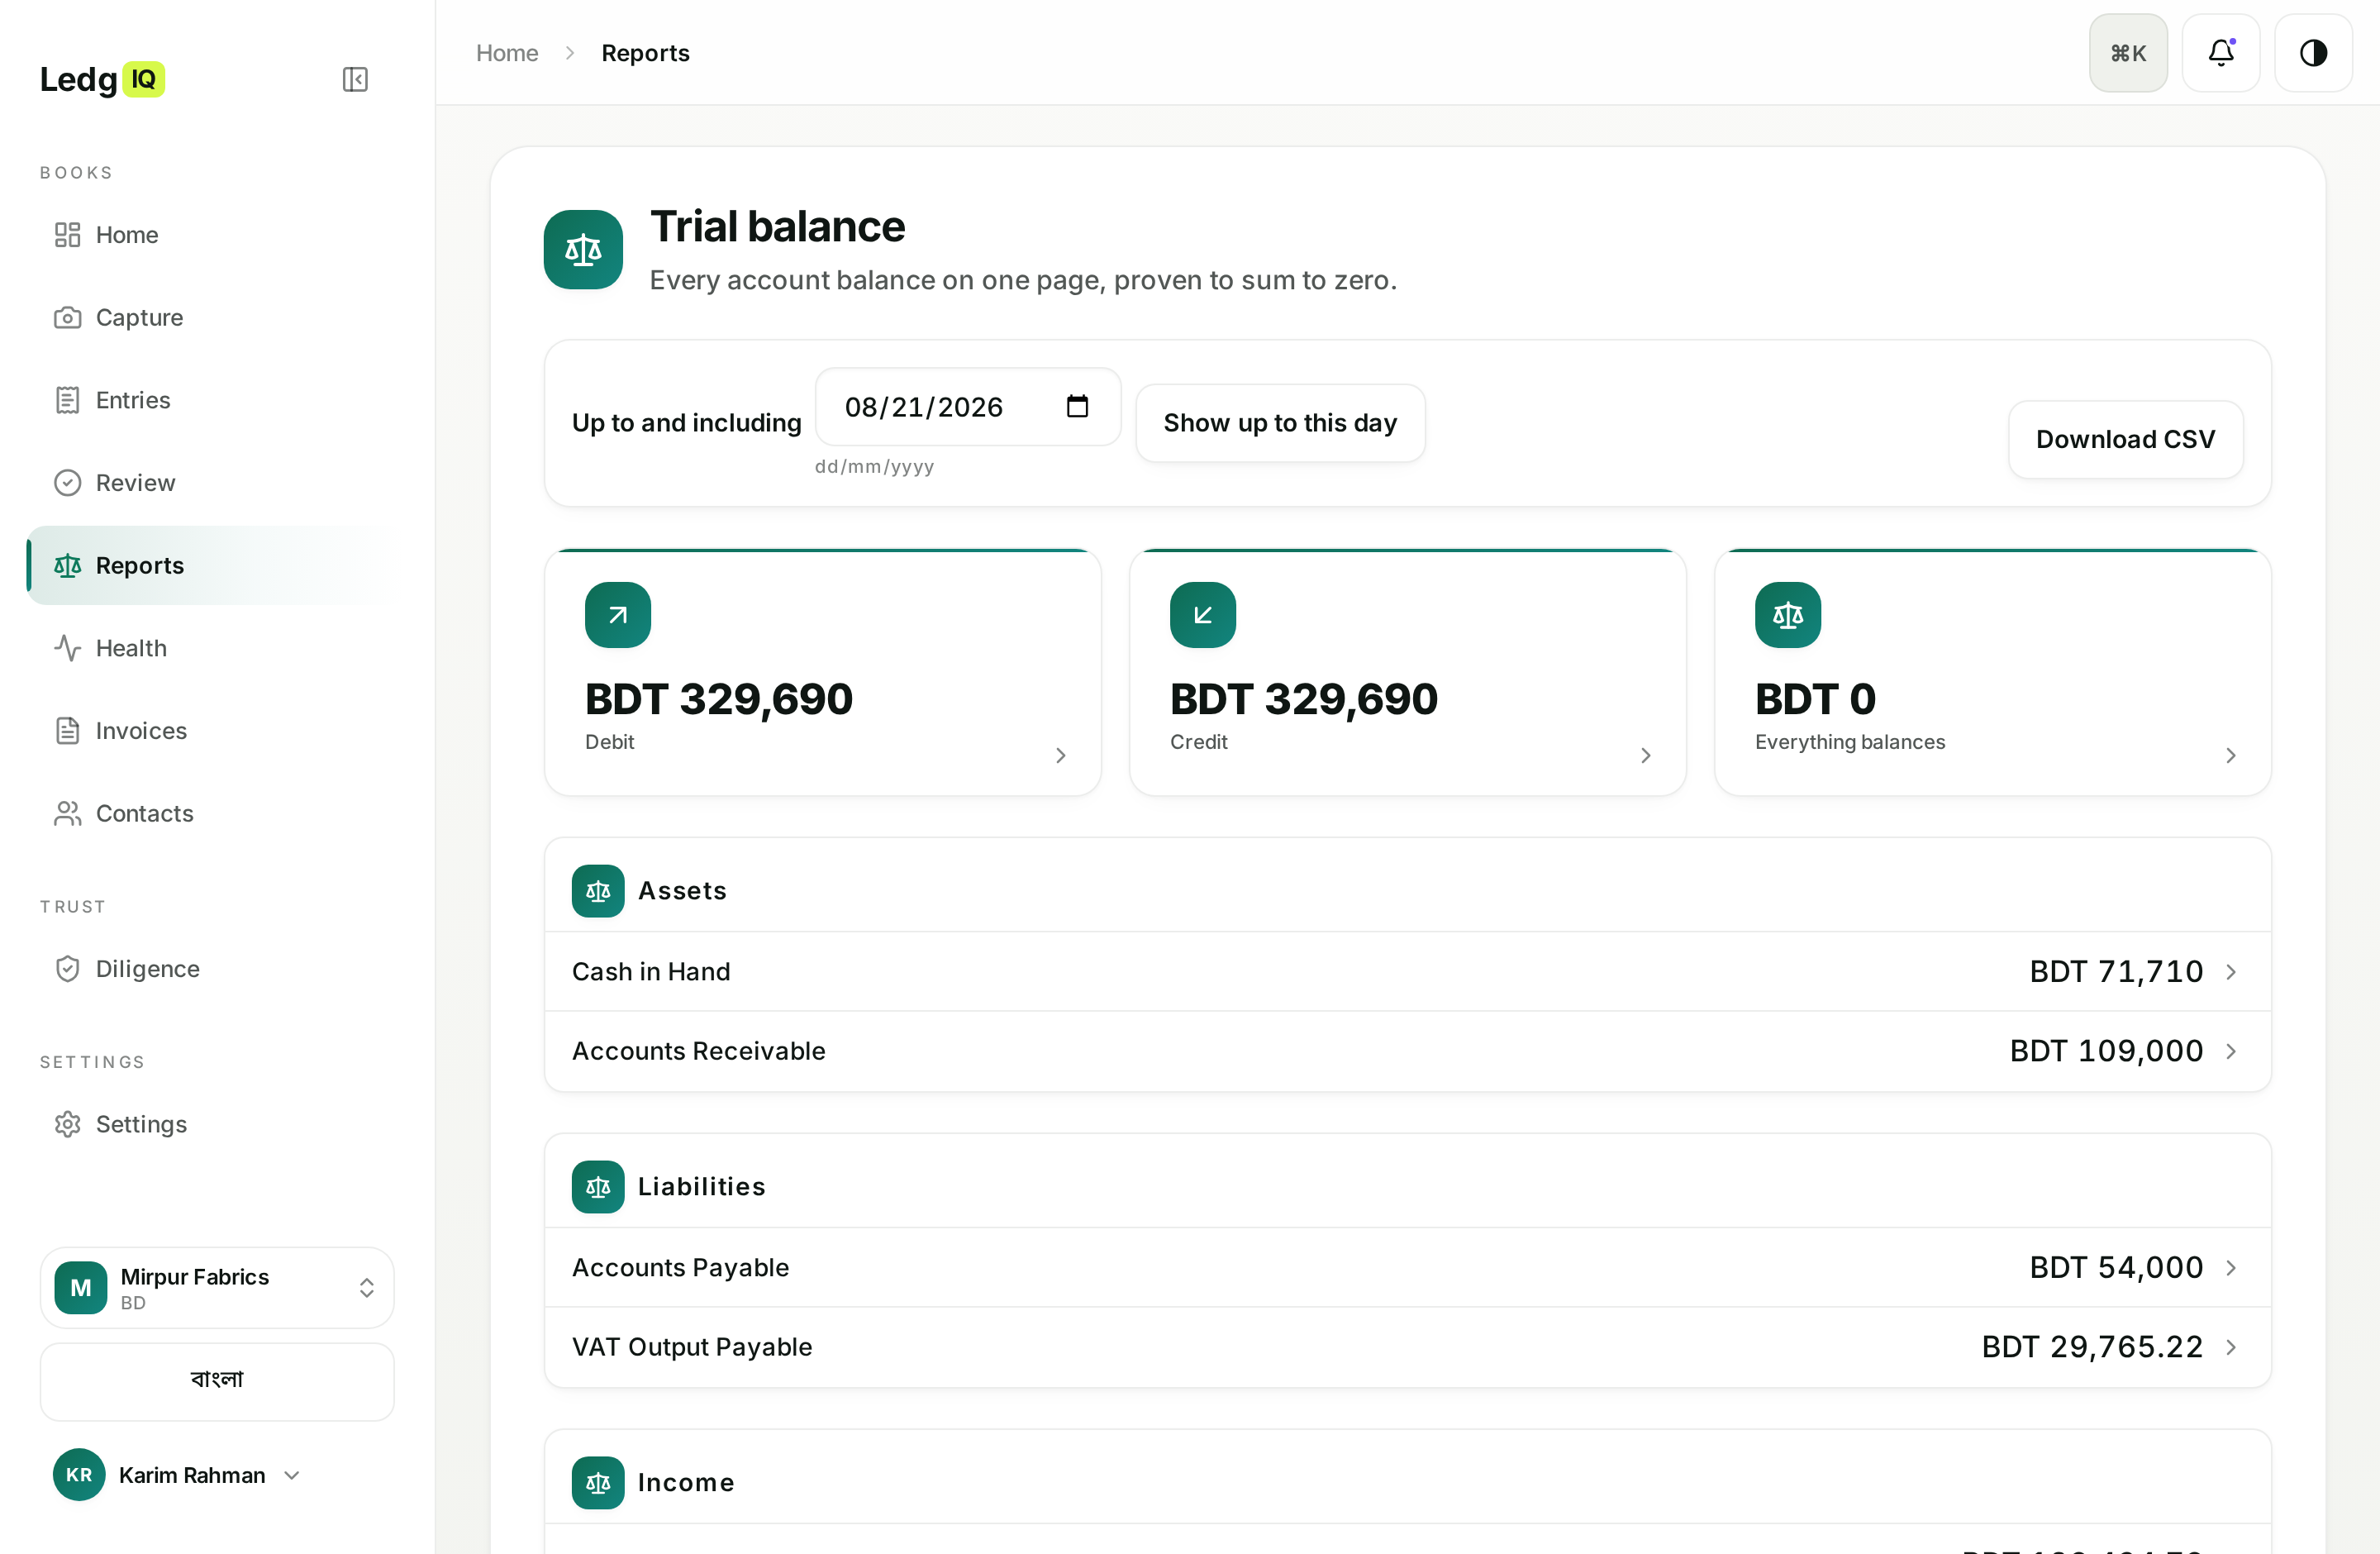Collapse the sidebar panel icon
Viewport: 2380px width, 1554px height.
(355, 79)
